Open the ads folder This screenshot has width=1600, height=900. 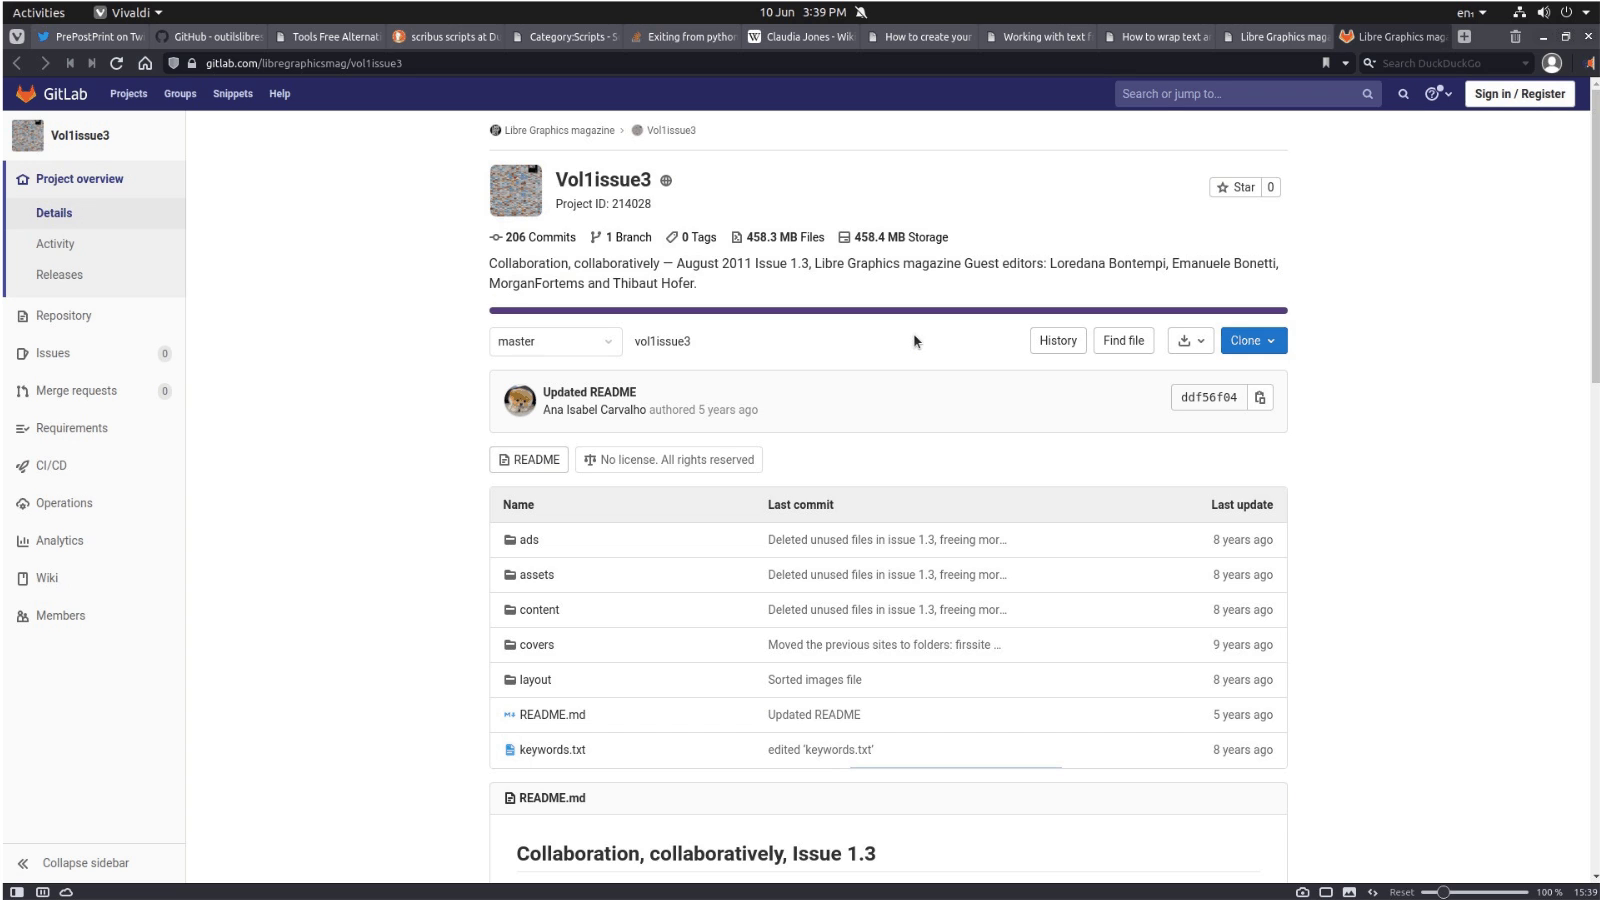[x=529, y=540]
